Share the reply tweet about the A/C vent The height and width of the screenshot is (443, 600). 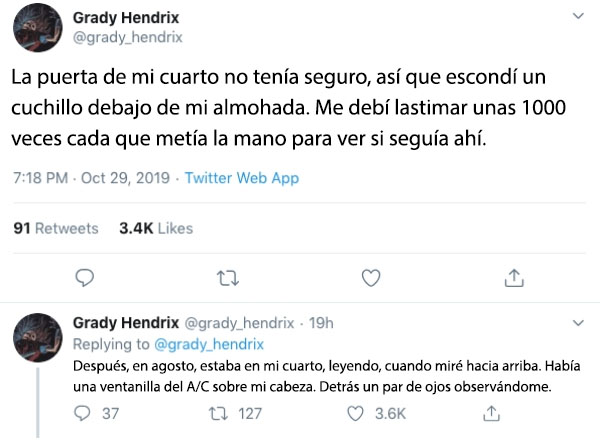point(491,414)
